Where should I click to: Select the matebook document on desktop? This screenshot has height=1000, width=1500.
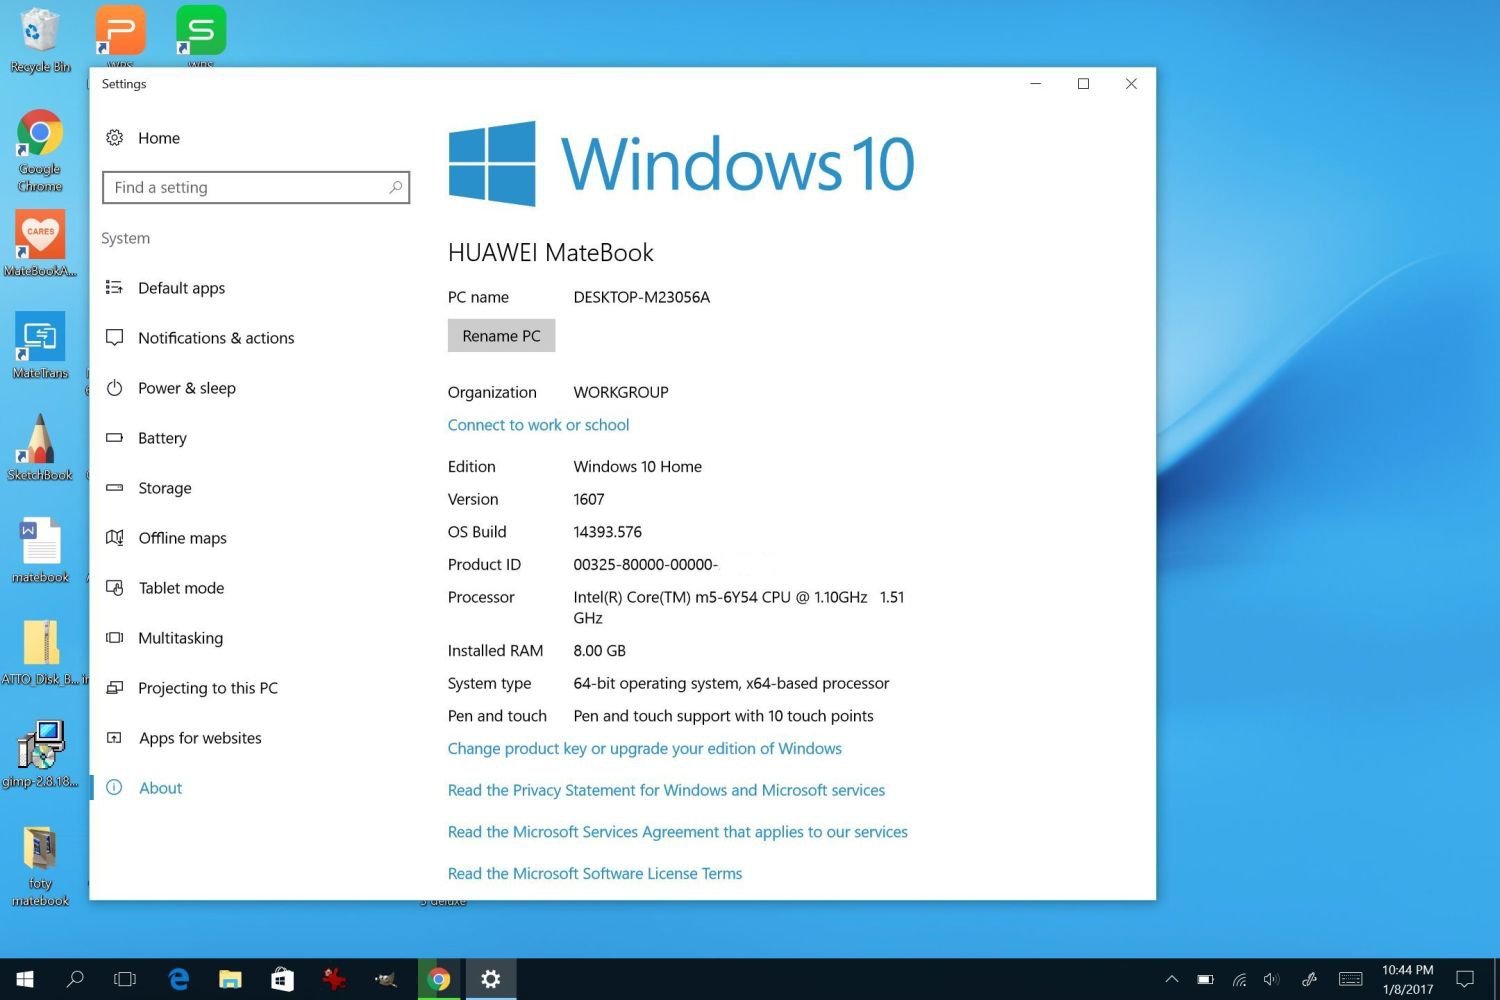pos(40,550)
